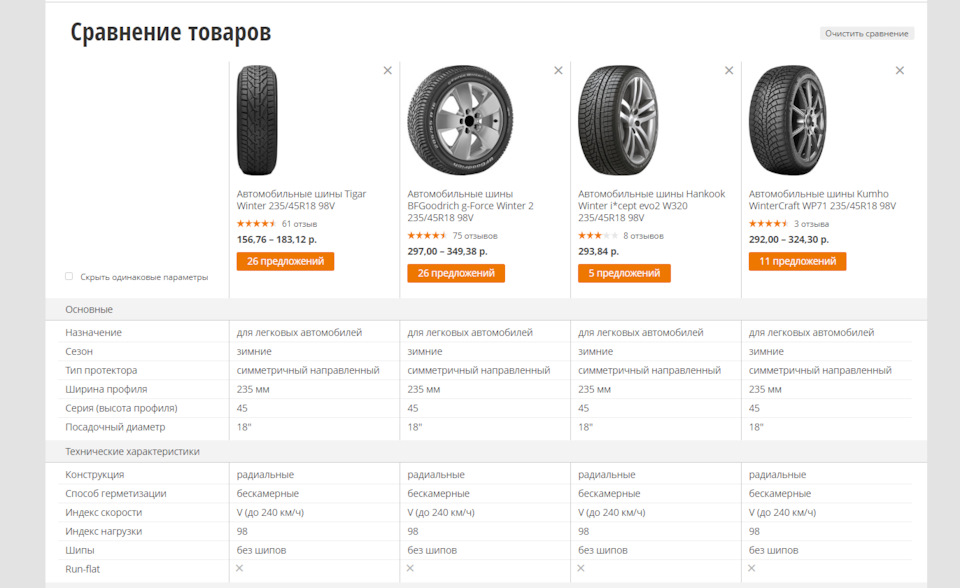Show 5 offers for Hankook tire
960x588 pixels.
tap(624, 273)
